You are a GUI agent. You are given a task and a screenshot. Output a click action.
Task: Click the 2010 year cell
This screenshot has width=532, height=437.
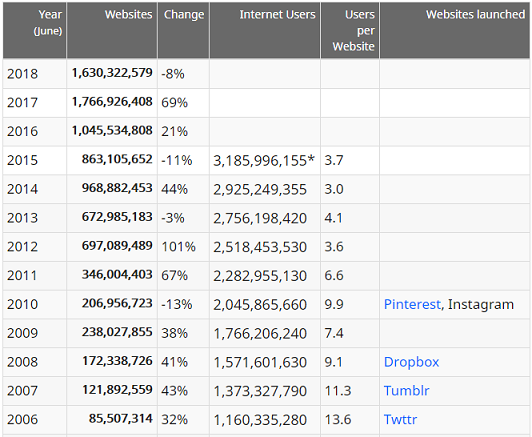click(x=22, y=304)
